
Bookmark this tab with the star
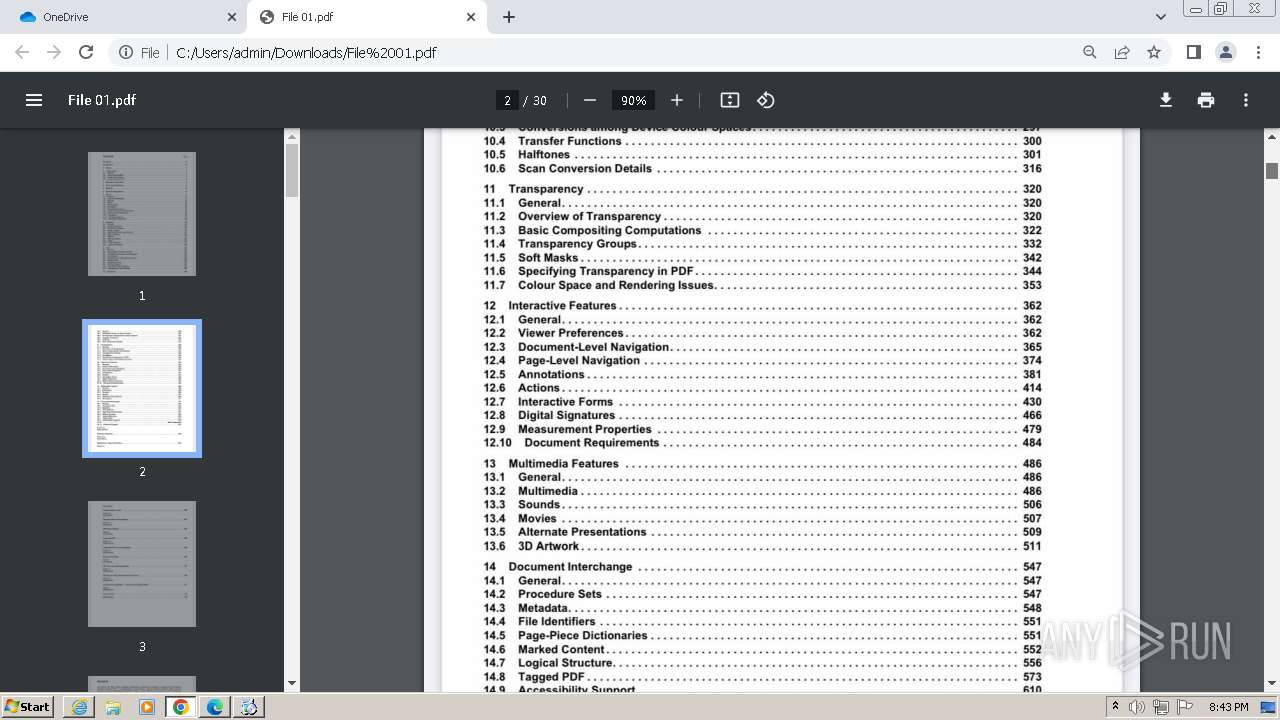(1154, 52)
